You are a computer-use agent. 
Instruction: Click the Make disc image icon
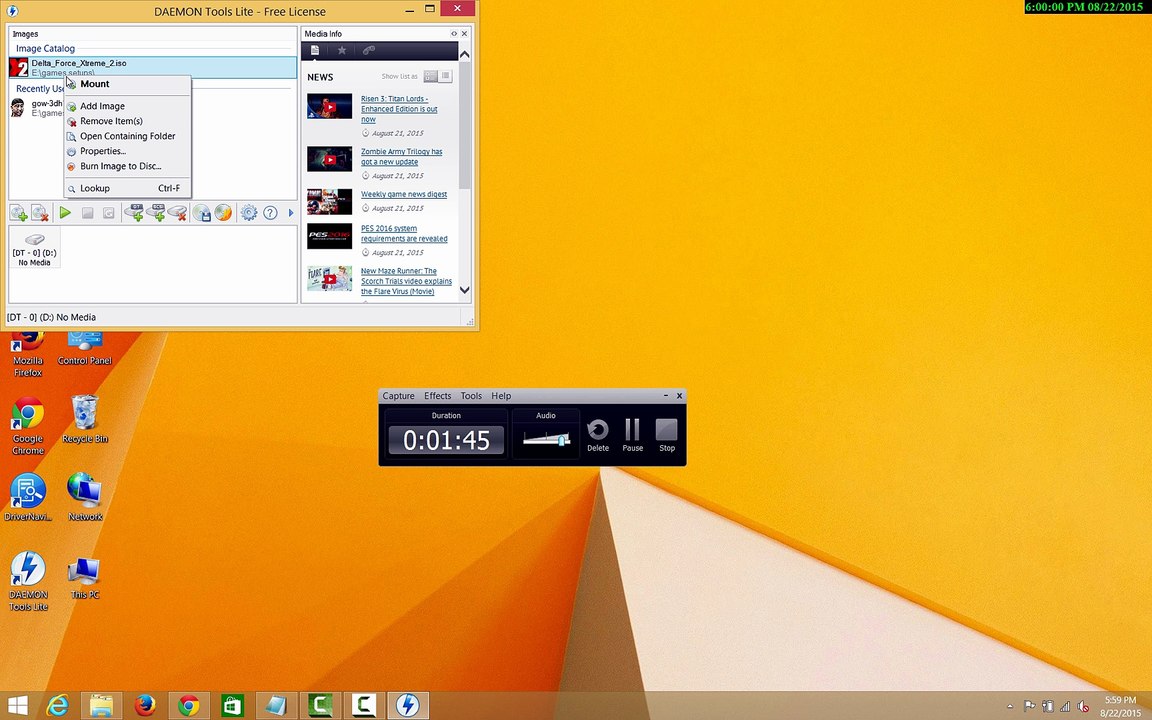click(x=202, y=213)
